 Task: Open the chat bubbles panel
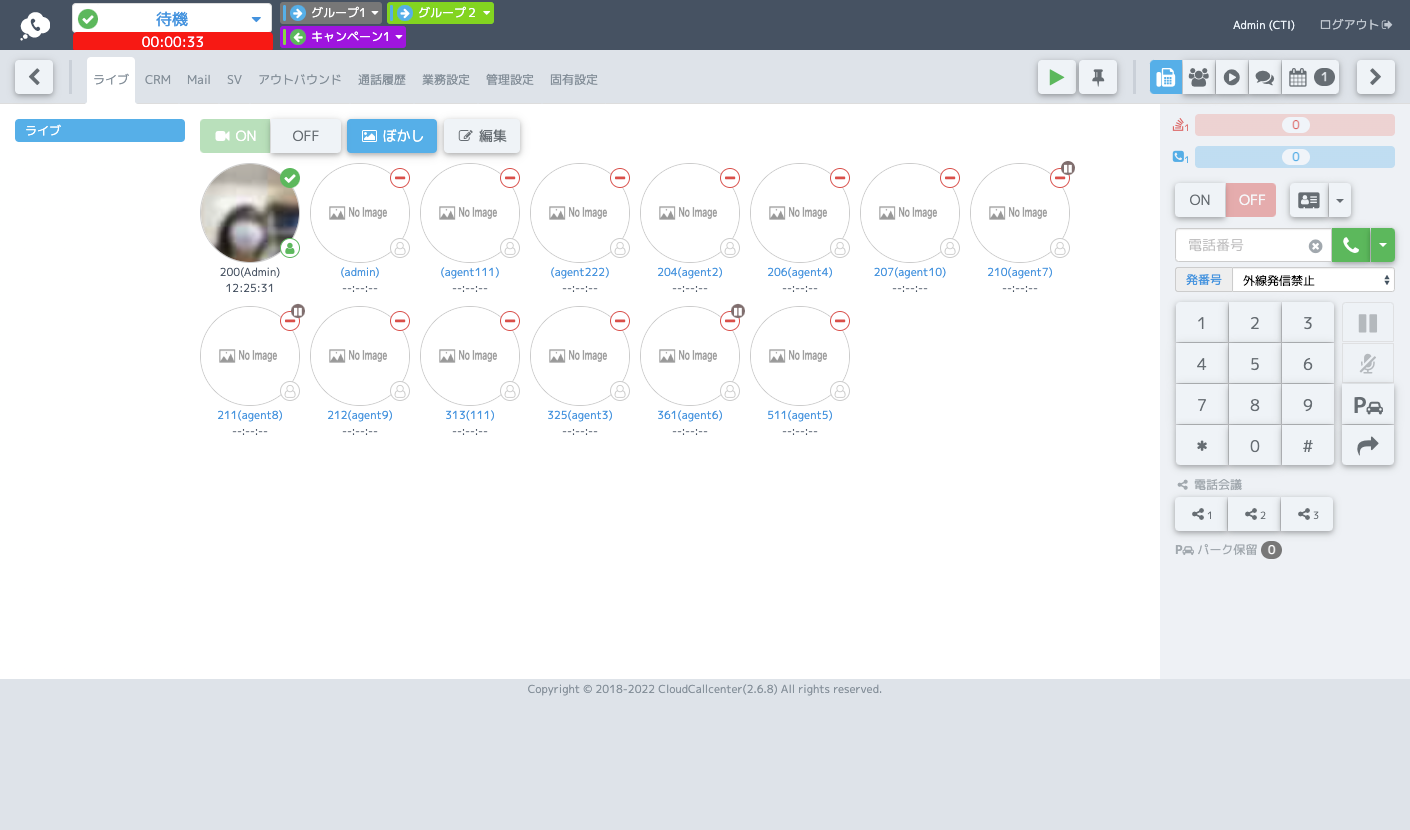(1265, 77)
